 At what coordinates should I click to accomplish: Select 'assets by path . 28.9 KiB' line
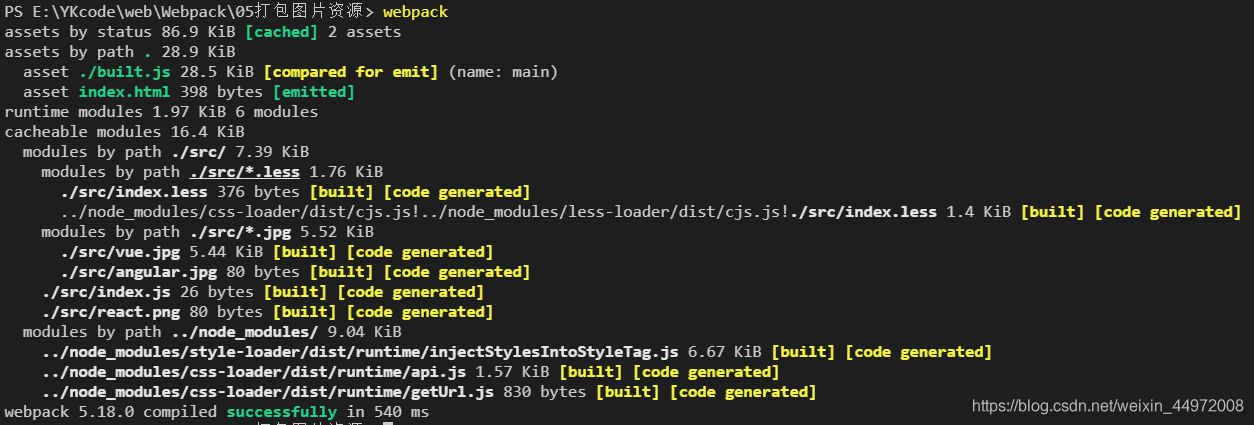[x=120, y=52]
